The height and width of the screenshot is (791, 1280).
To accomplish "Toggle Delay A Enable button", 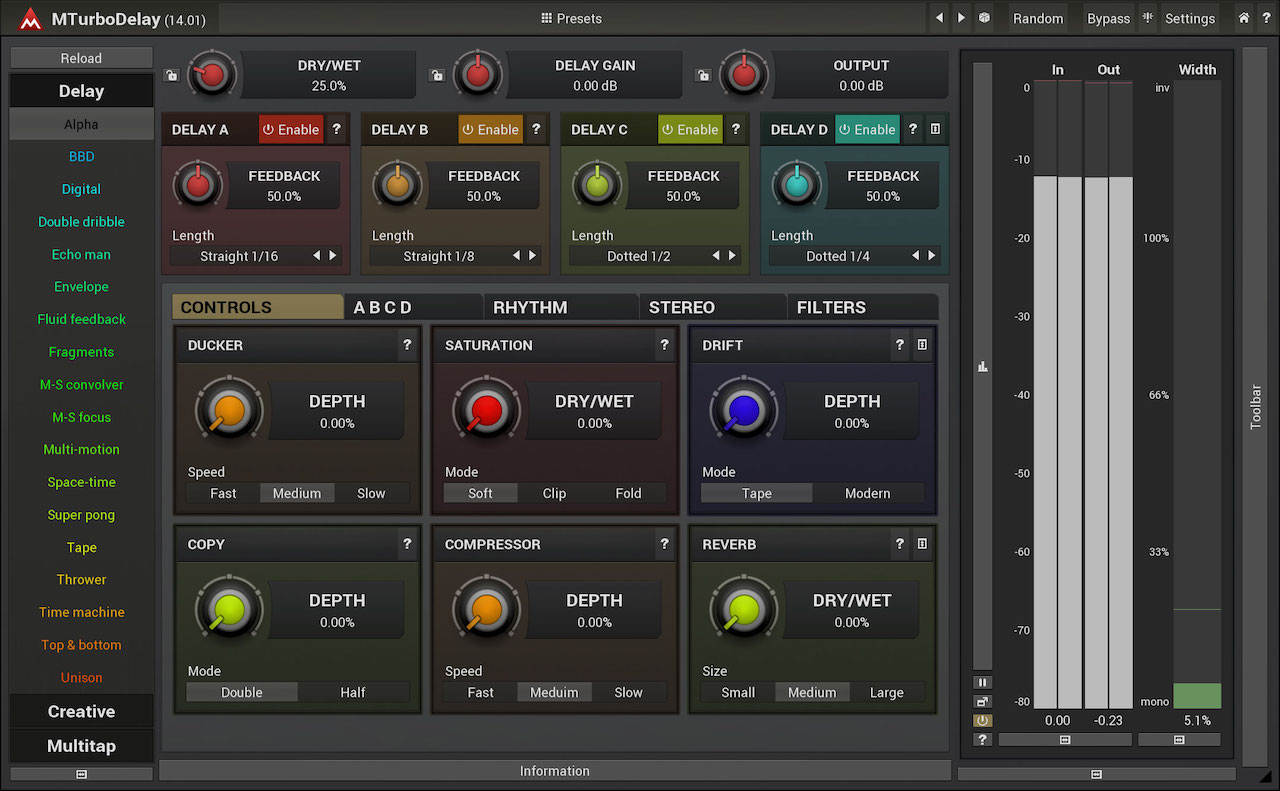I will pyautogui.click(x=290, y=129).
